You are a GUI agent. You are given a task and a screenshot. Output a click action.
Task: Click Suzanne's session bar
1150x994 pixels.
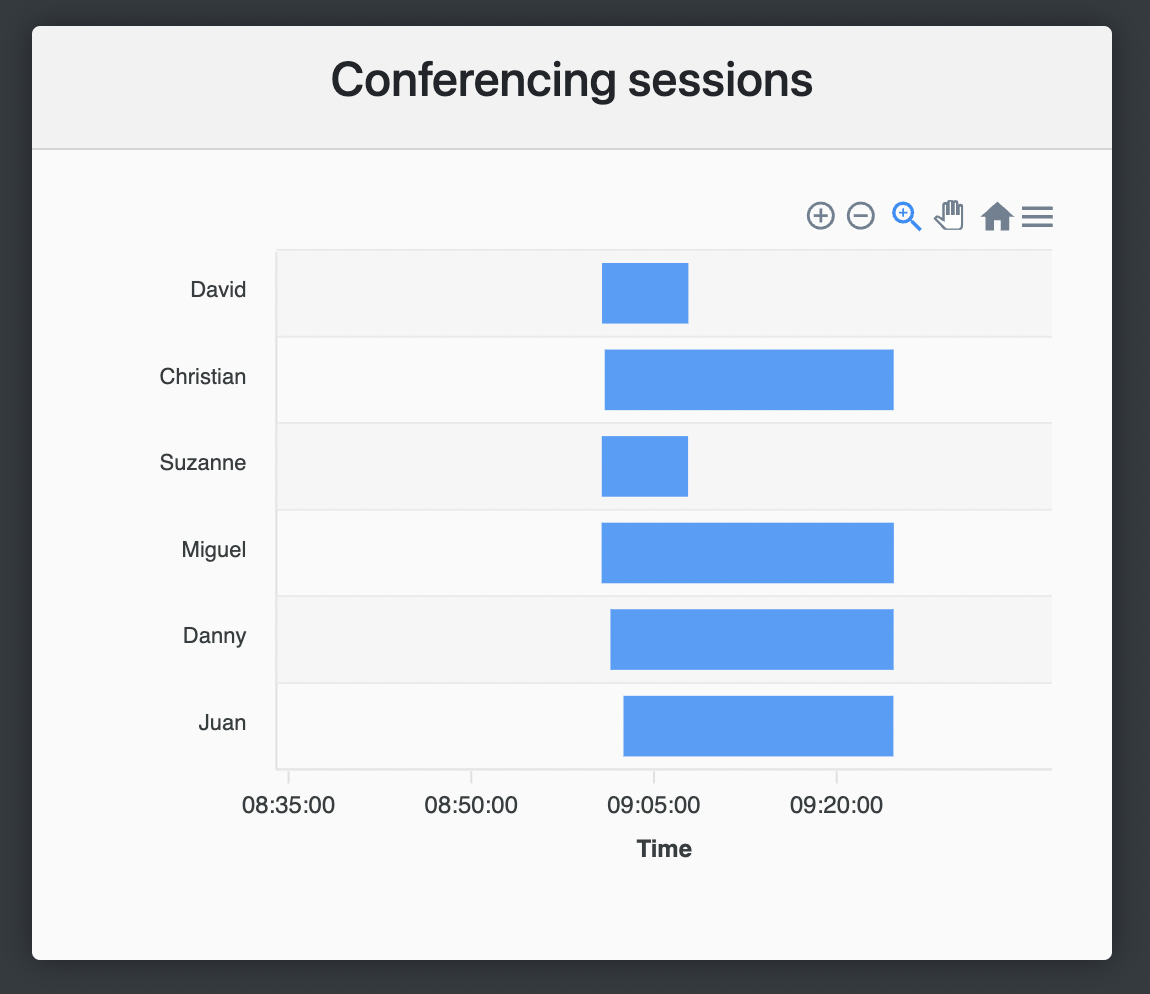(645, 466)
